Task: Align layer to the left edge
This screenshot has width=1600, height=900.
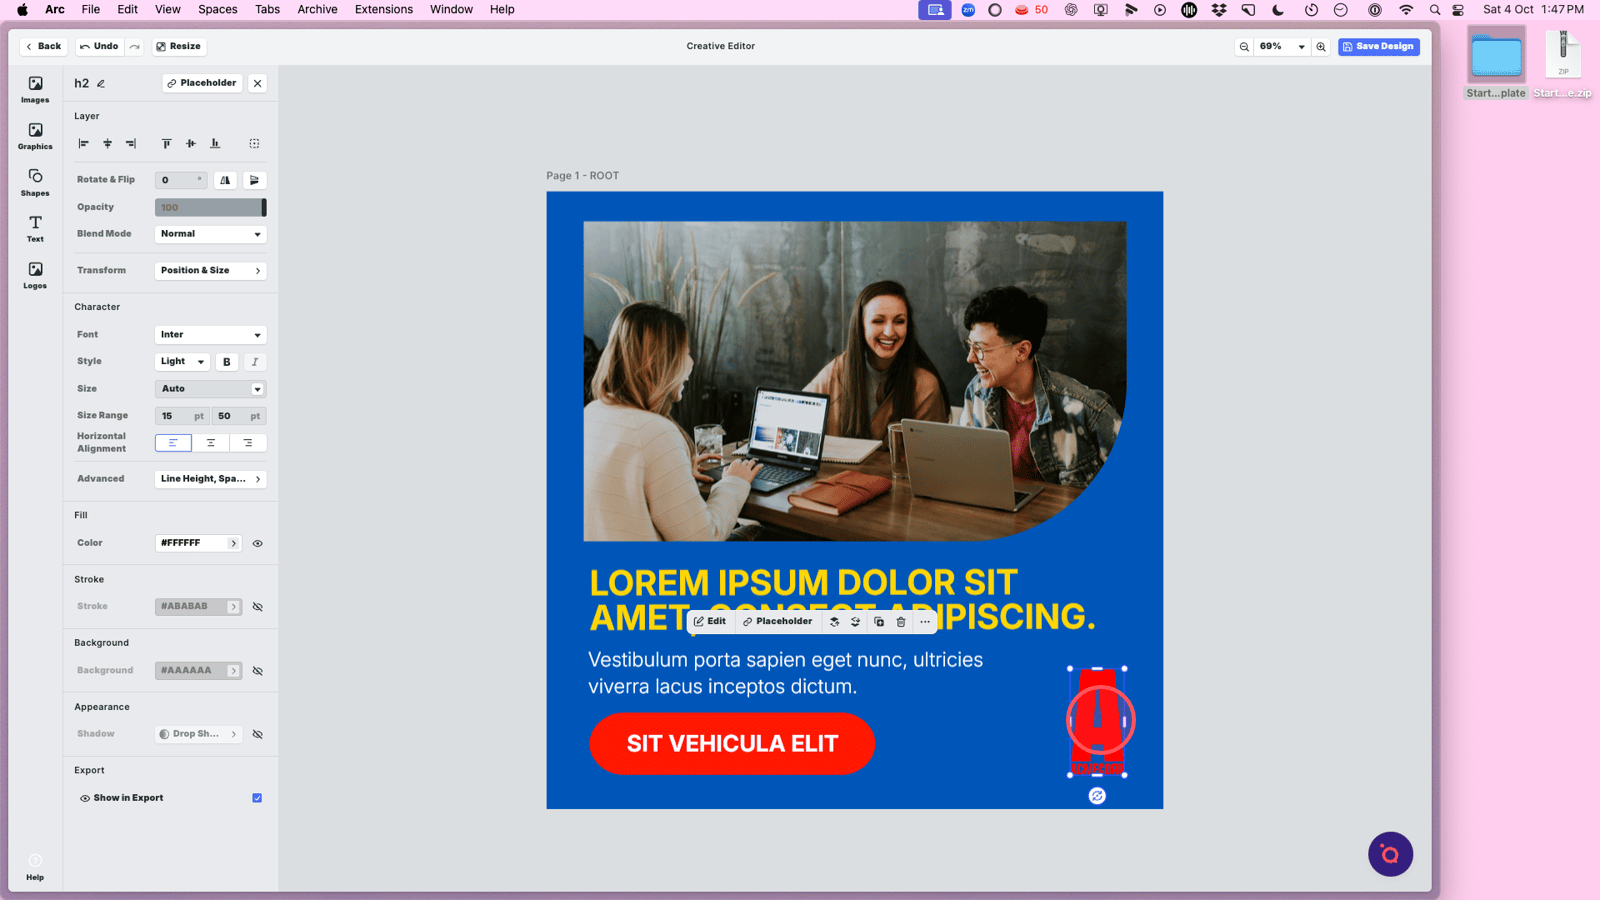Action: pyautogui.click(x=84, y=144)
